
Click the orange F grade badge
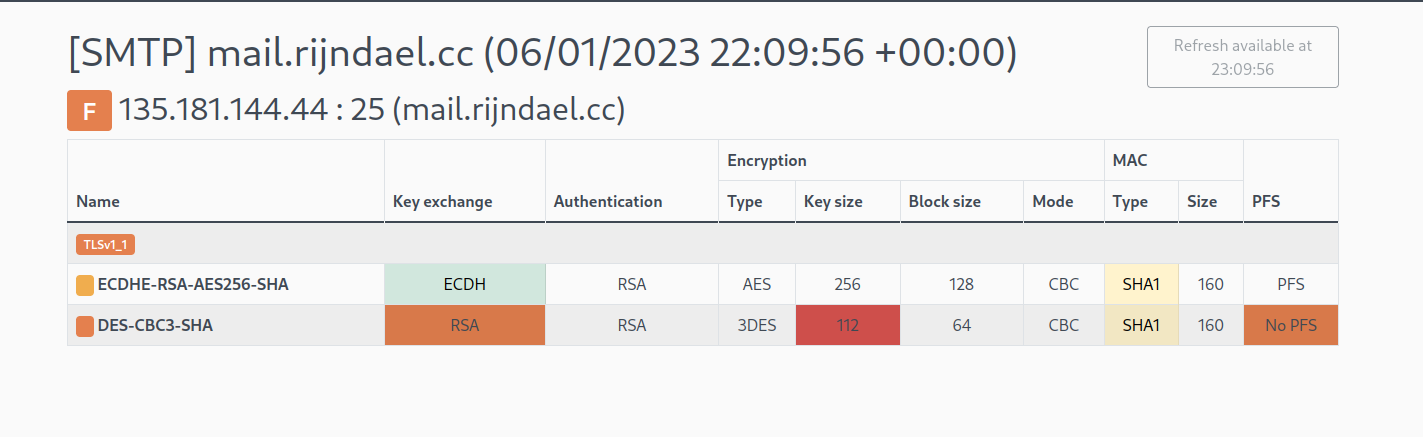click(89, 110)
